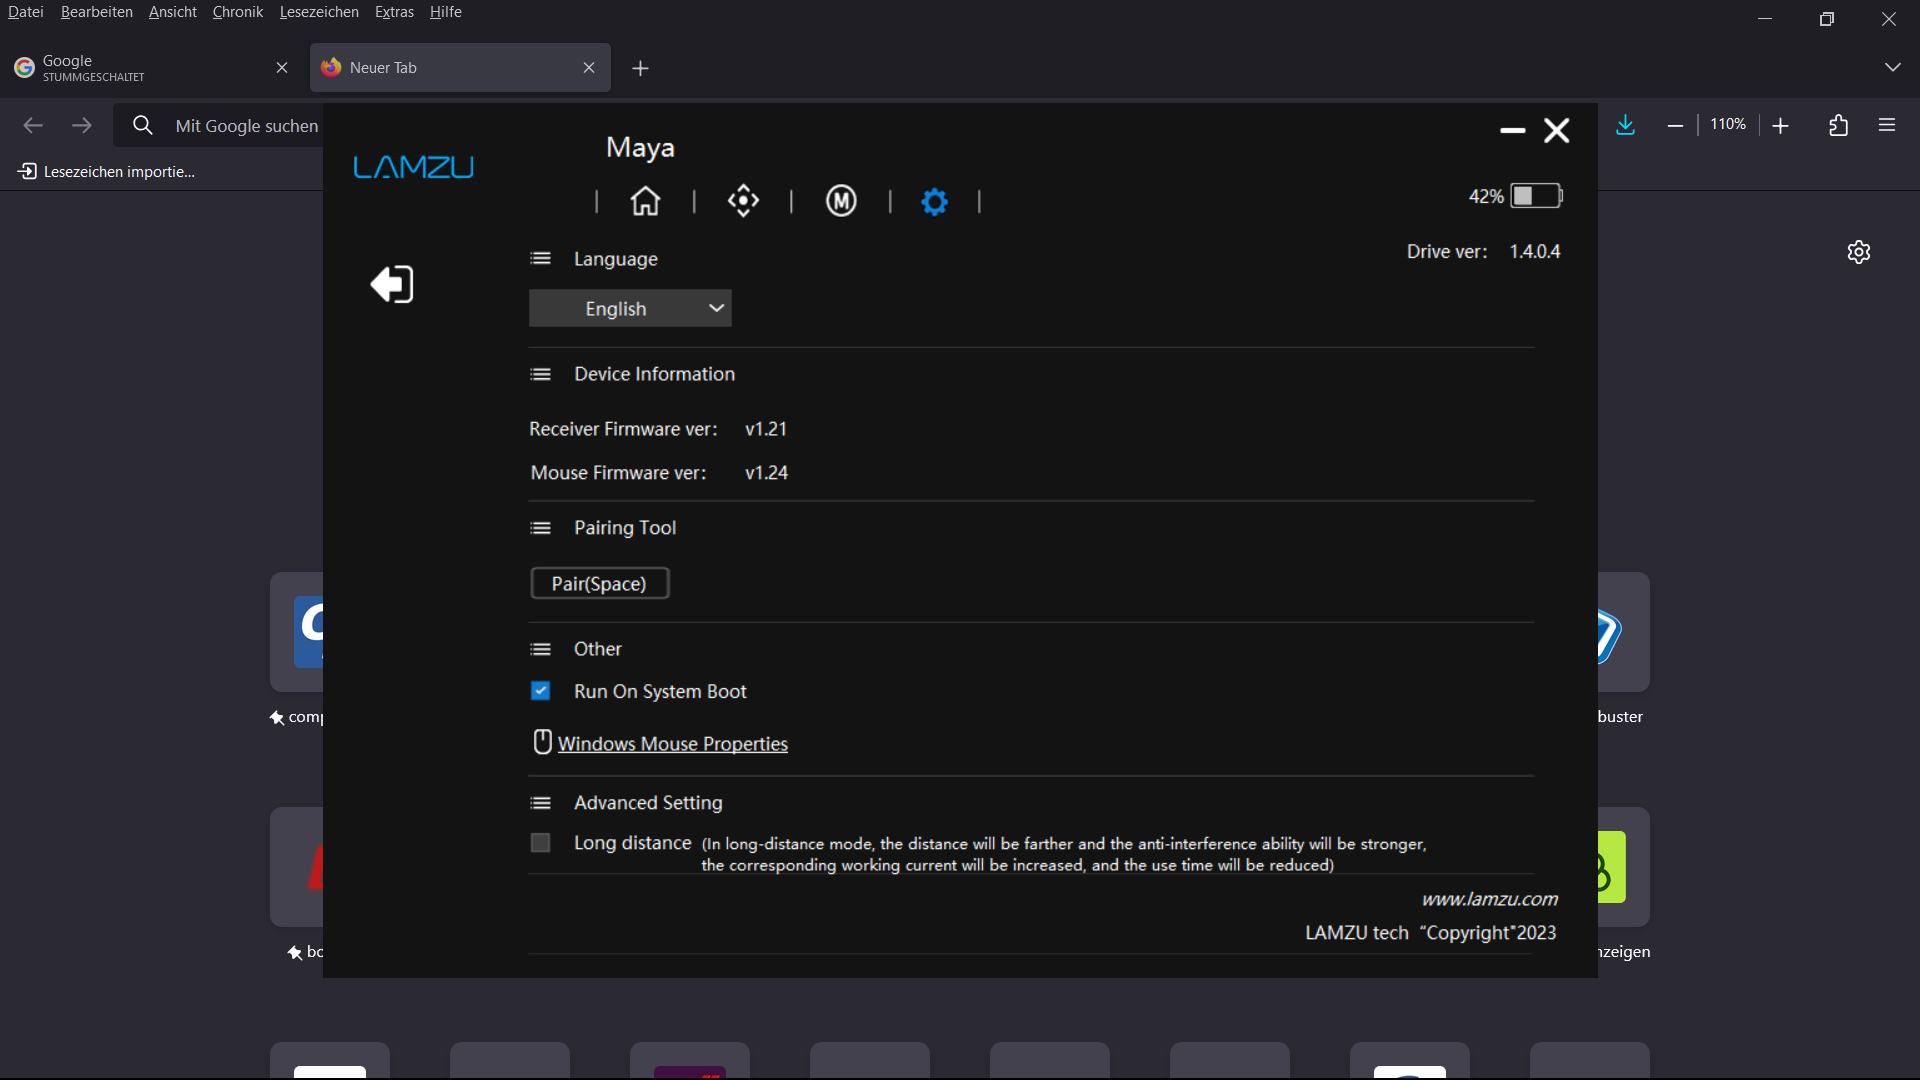Screen dimensions: 1920x1080
Task: Open the Lesezeichen menu
Action: pos(319,12)
